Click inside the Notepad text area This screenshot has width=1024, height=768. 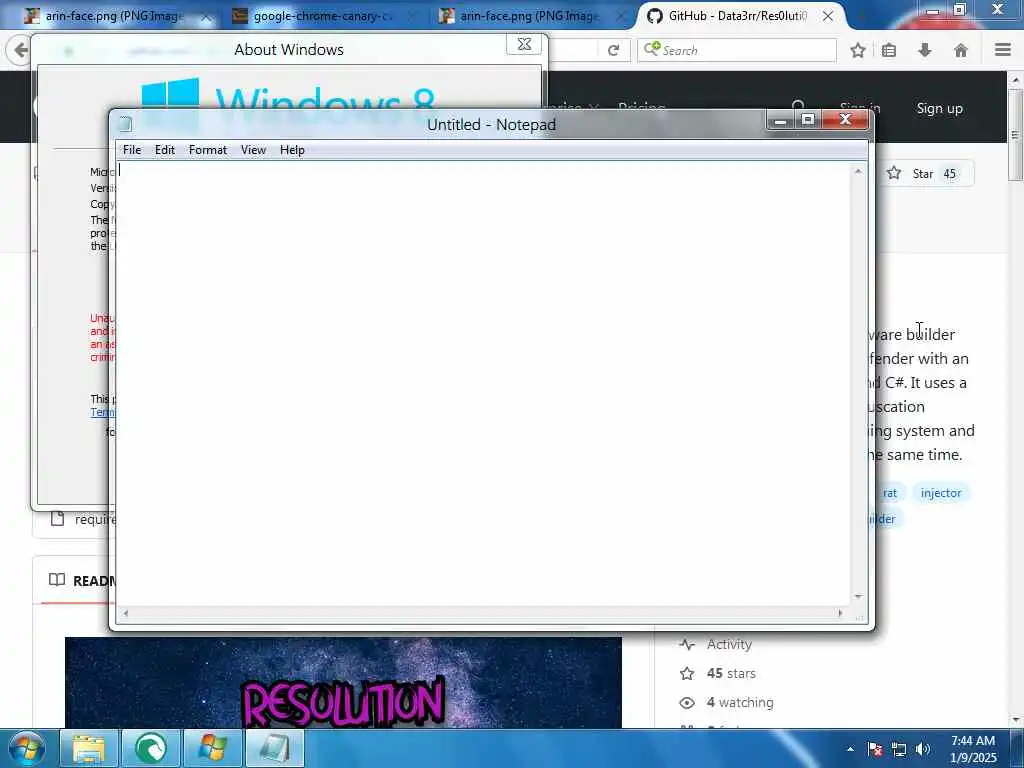(x=483, y=382)
